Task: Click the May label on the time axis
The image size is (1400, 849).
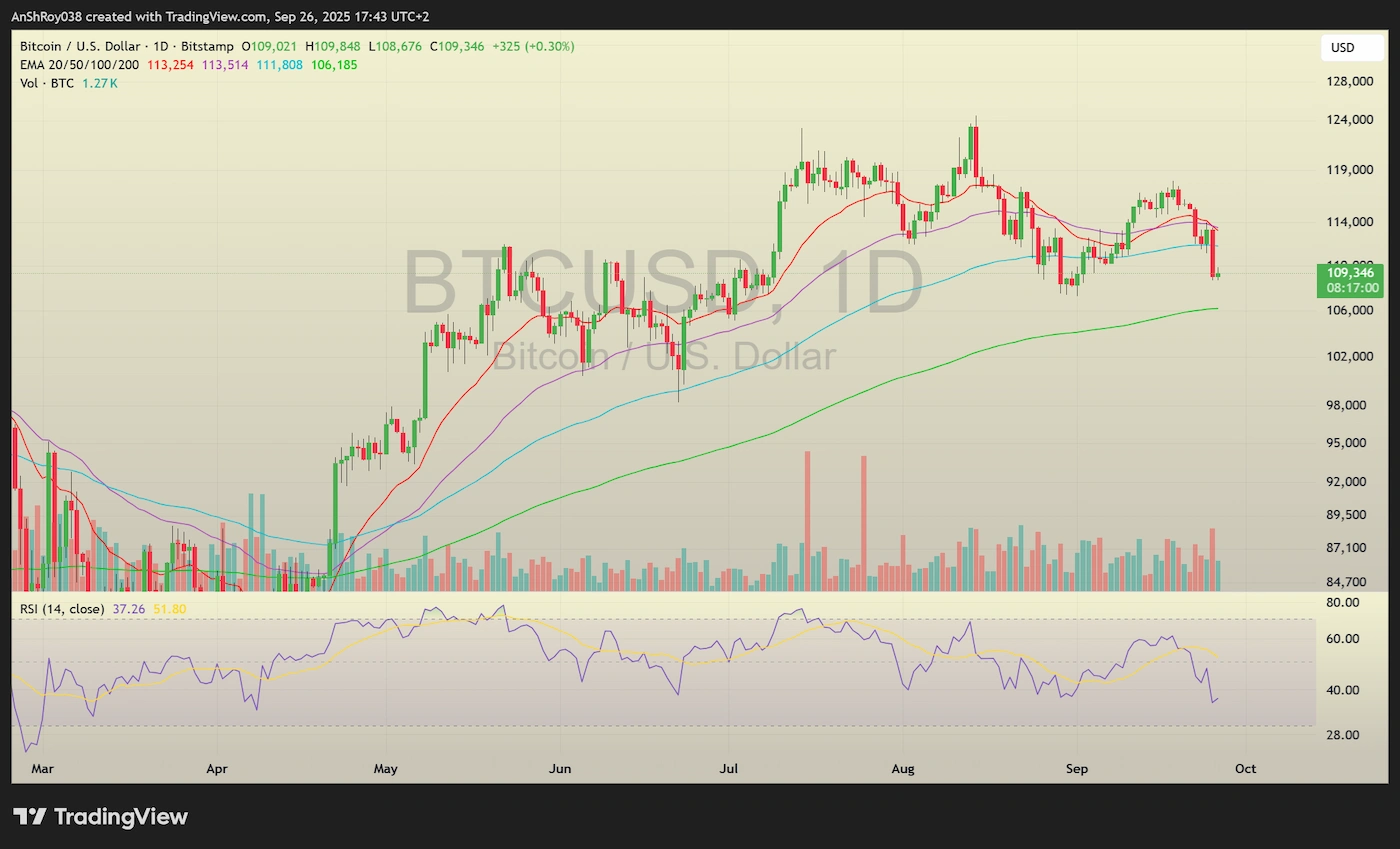Action: pyautogui.click(x=386, y=769)
